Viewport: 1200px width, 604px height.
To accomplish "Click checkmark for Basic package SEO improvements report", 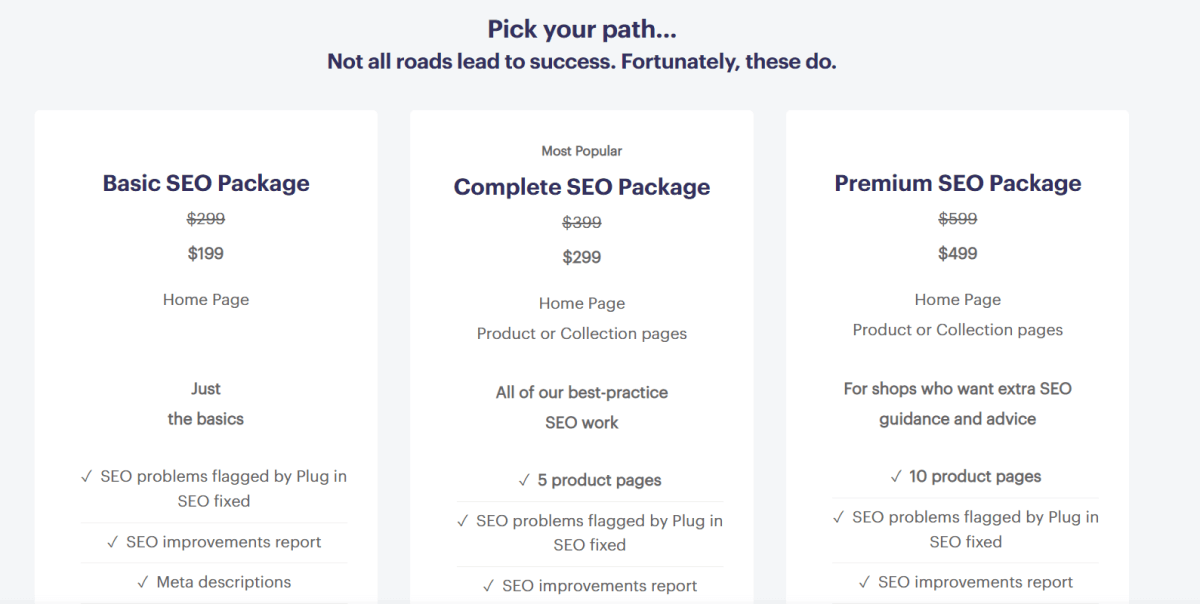I will click(112, 542).
